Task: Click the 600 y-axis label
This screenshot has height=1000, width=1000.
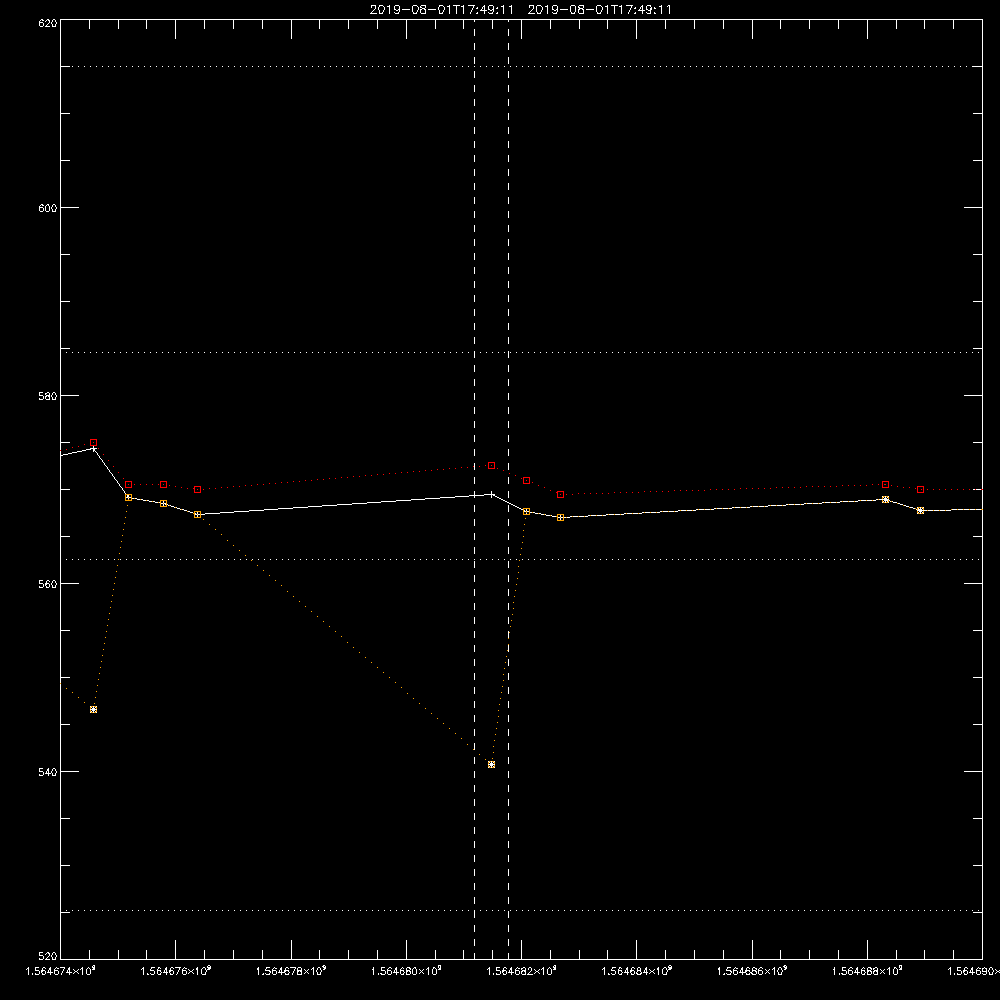Action: (x=48, y=208)
